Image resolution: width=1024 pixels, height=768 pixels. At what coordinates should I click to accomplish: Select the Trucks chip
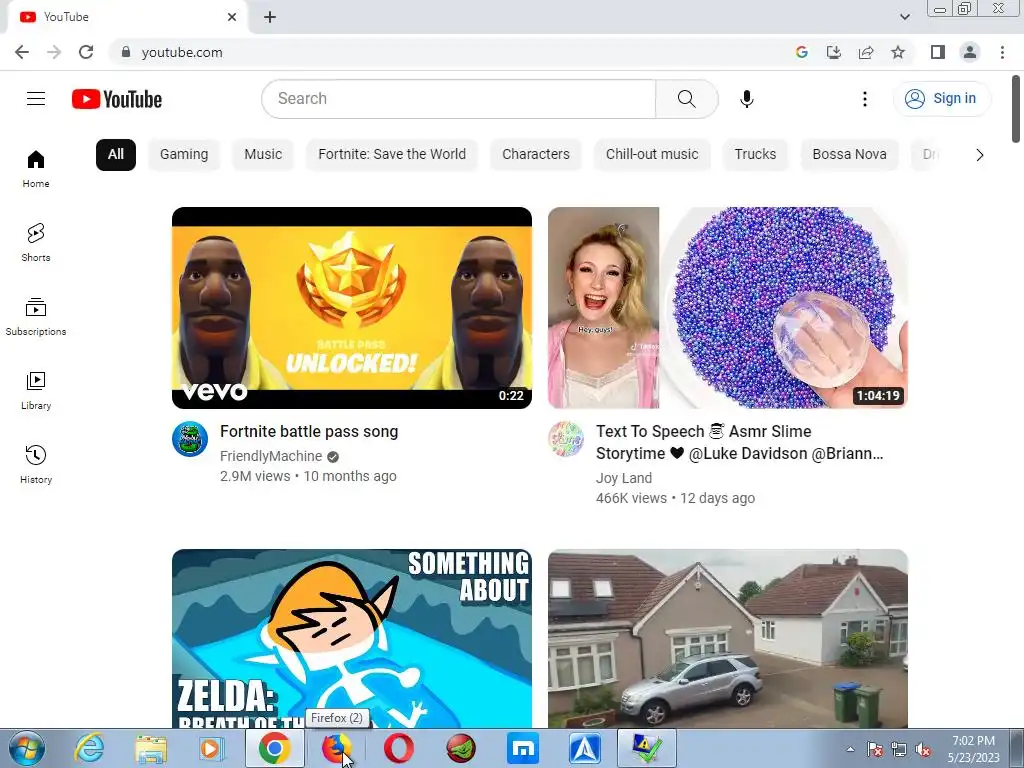[x=756, y=155]
